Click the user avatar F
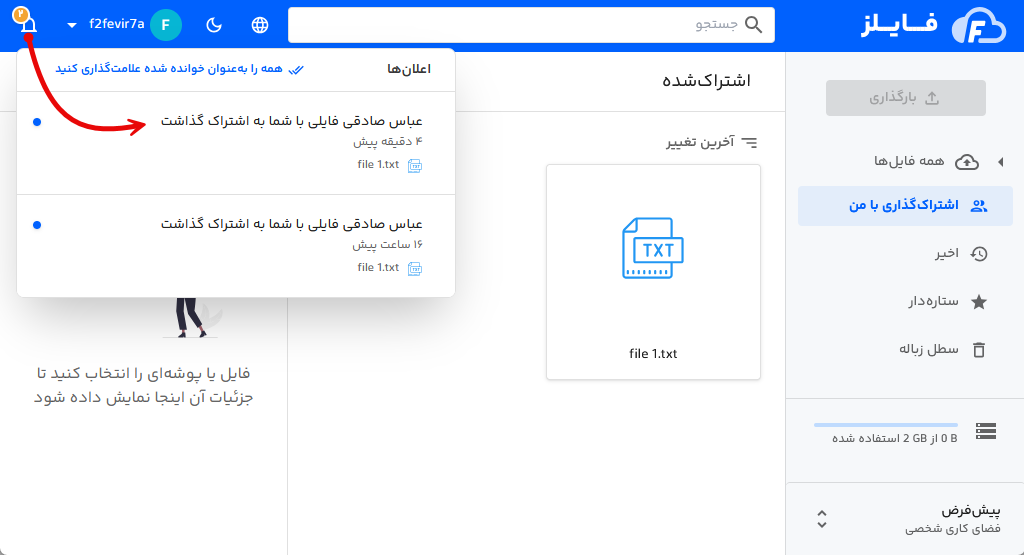The image size is (1024, 555). click(x=166, y=25)
